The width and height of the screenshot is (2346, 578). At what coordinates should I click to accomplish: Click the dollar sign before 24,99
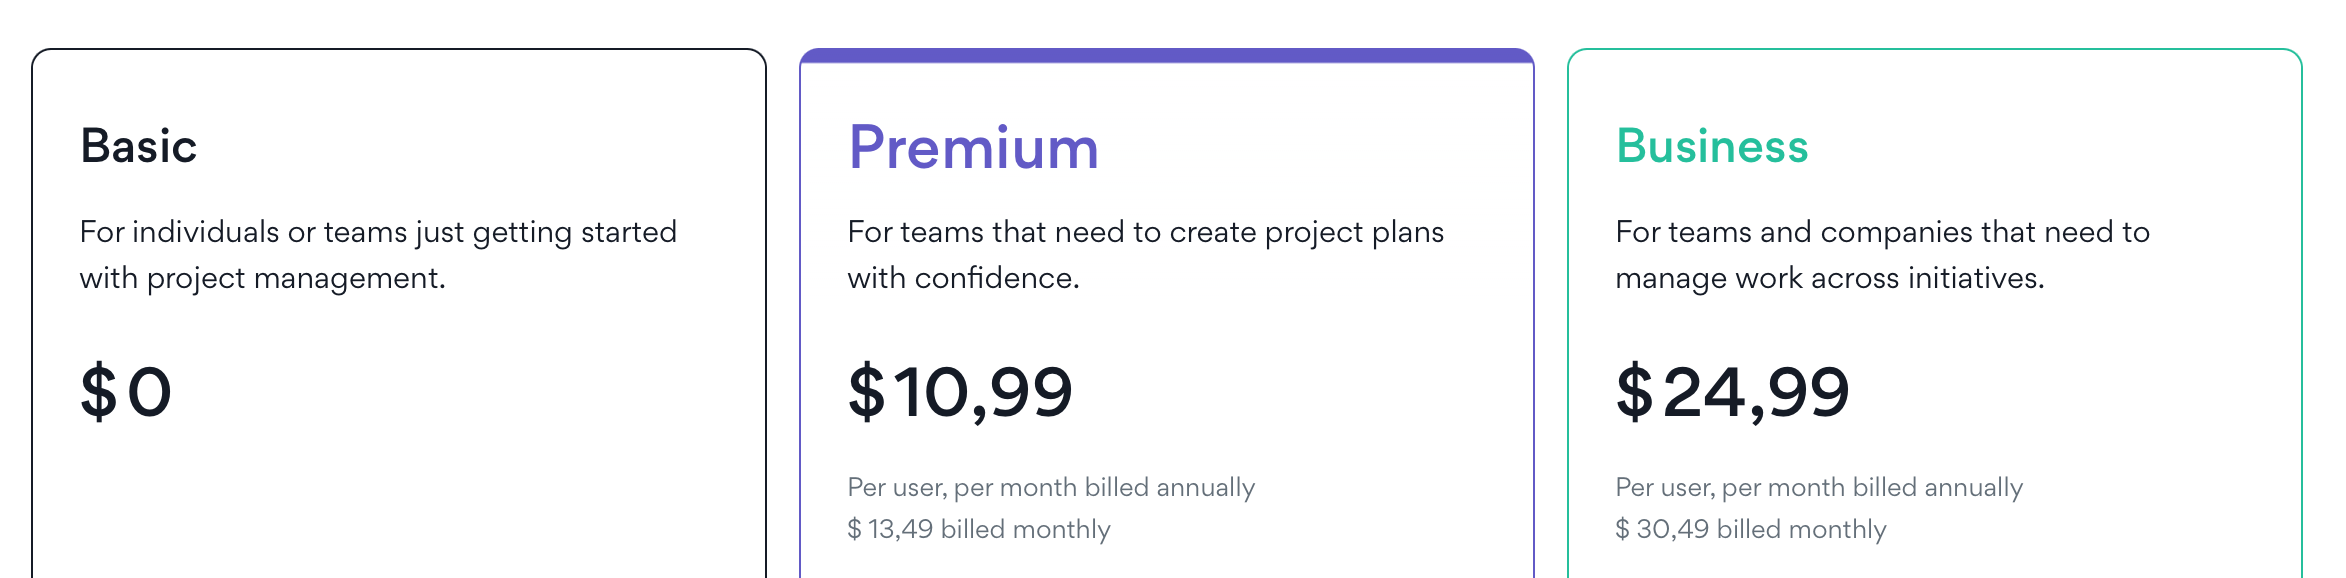coord(1634,392)
